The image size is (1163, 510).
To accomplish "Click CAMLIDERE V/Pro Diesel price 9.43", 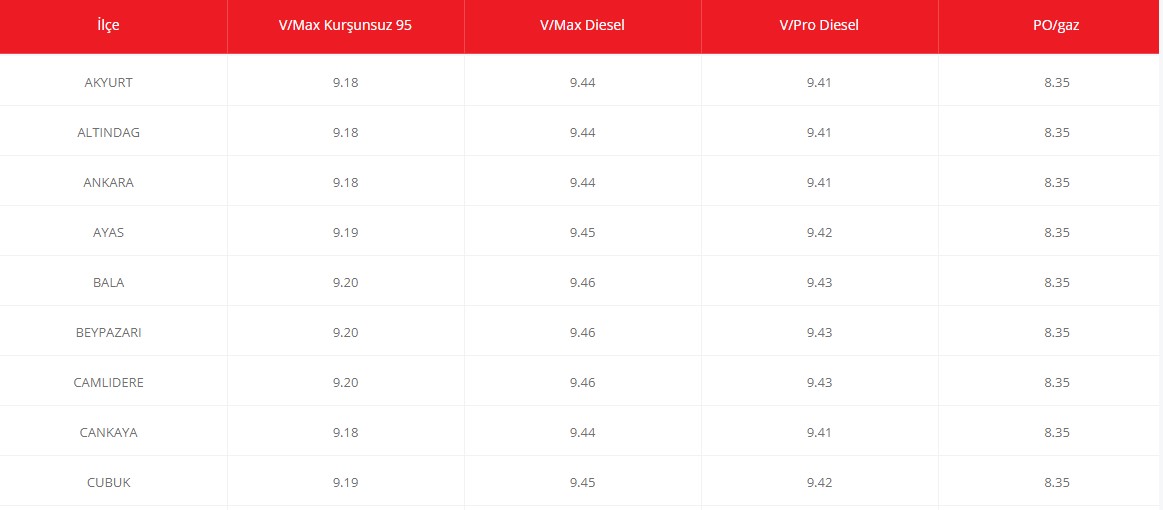I will (x=820, y=382).
